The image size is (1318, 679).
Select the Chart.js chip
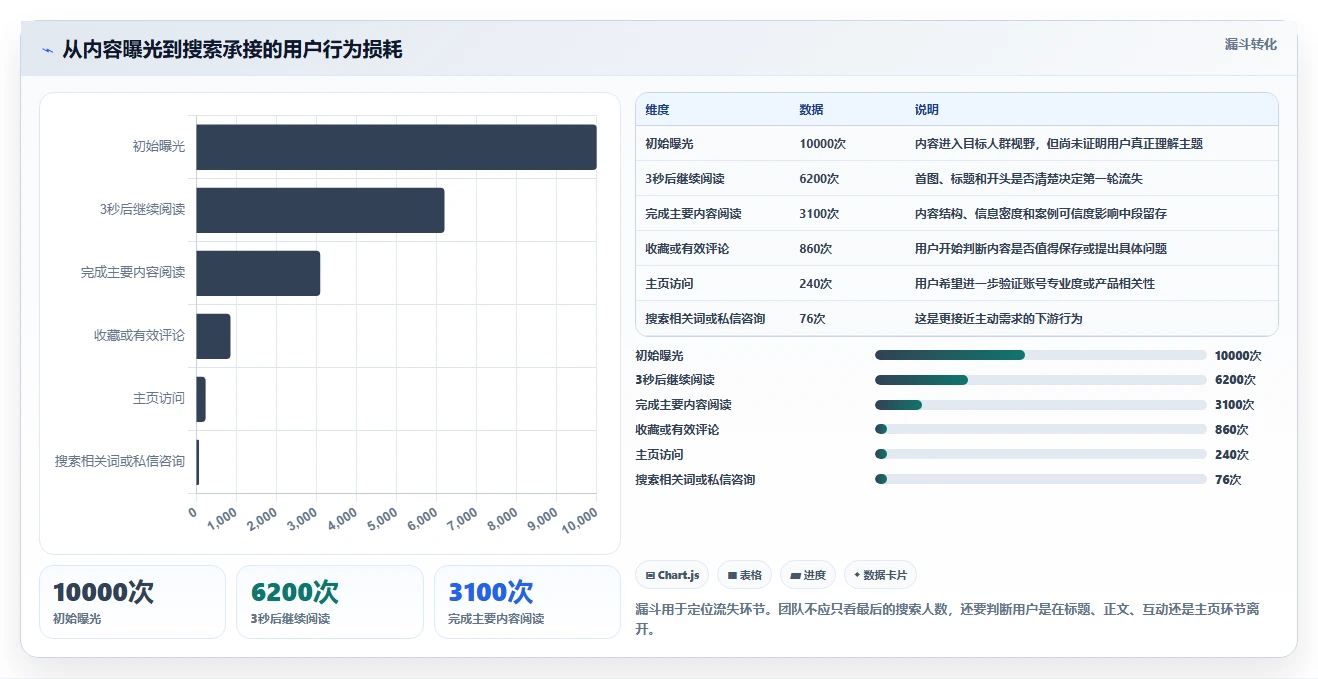[x=672, y=575]
